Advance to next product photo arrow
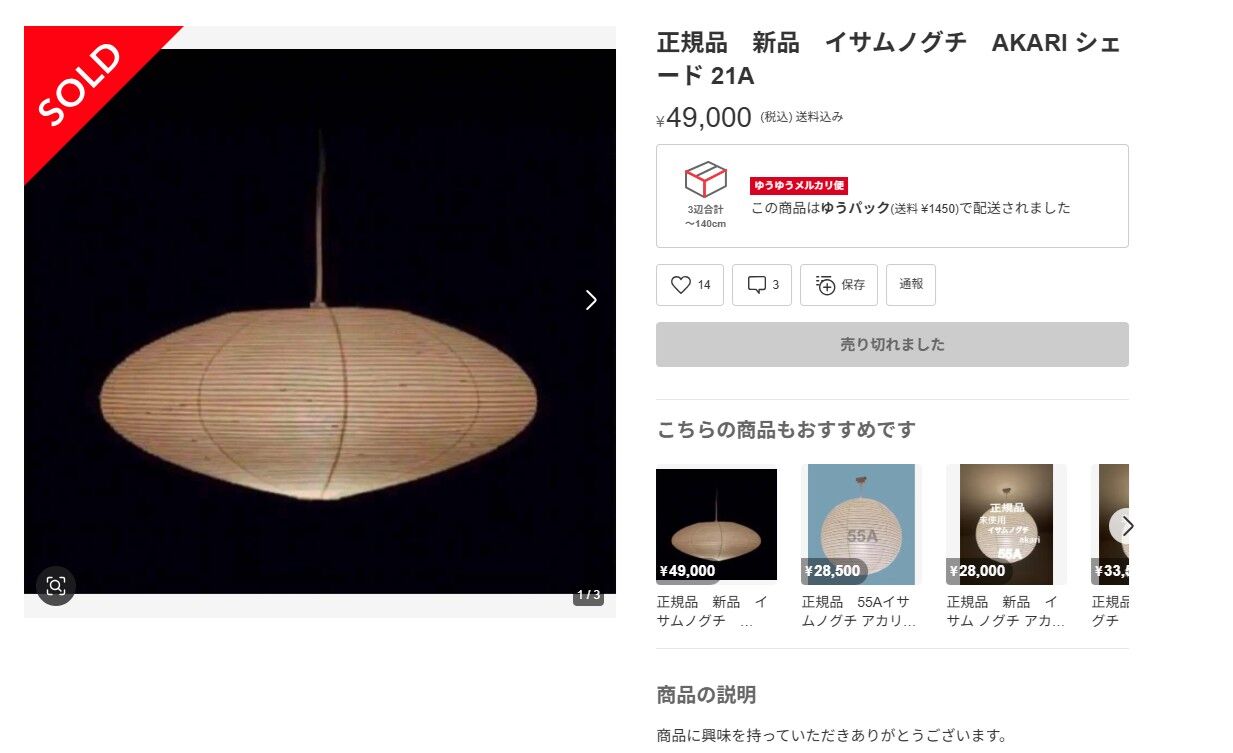Screen dimensions: 1233x753 tap(591, 300)
